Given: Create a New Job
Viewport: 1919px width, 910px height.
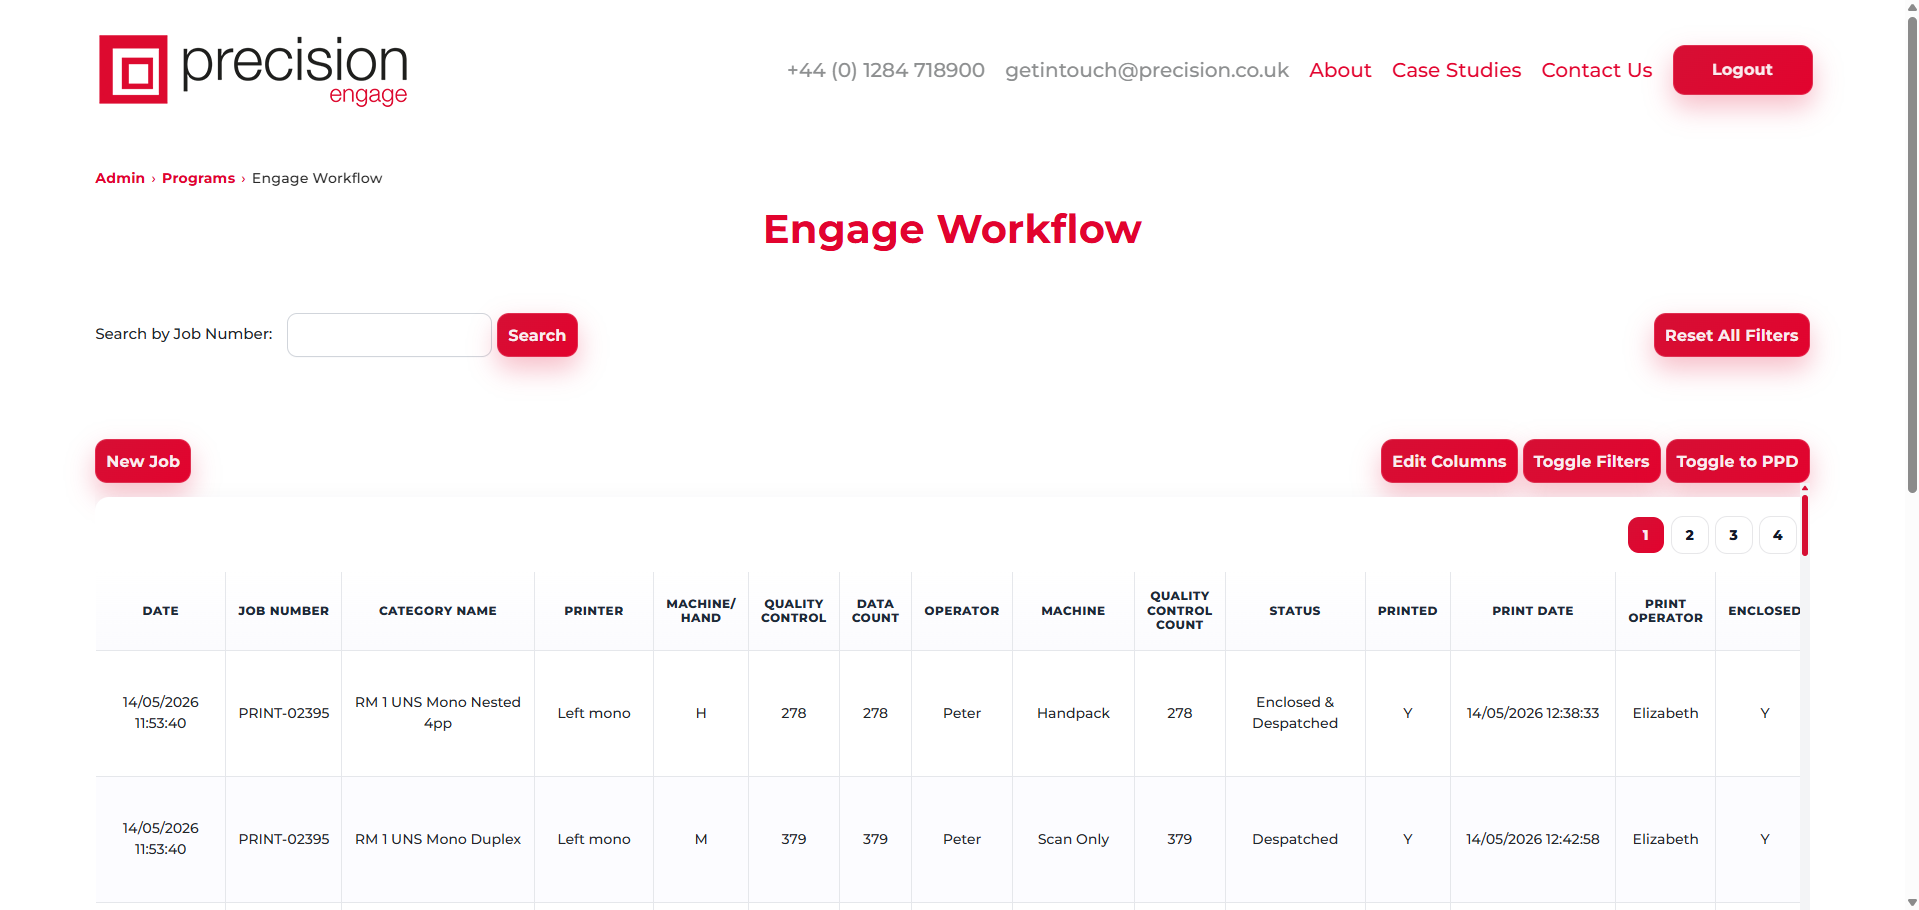Looking at the screenshot, I should (143, 461).
